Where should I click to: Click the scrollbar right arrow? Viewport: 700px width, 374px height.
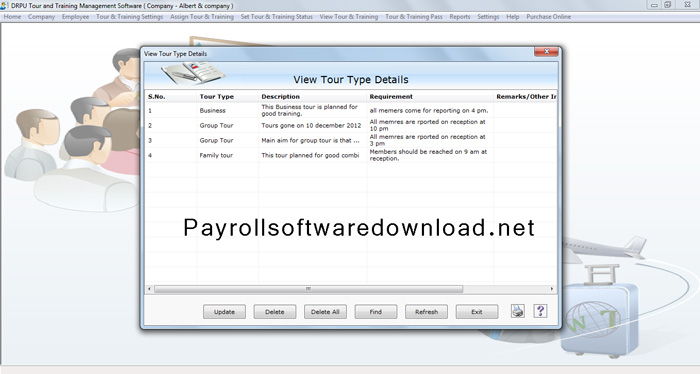(552, 289)
